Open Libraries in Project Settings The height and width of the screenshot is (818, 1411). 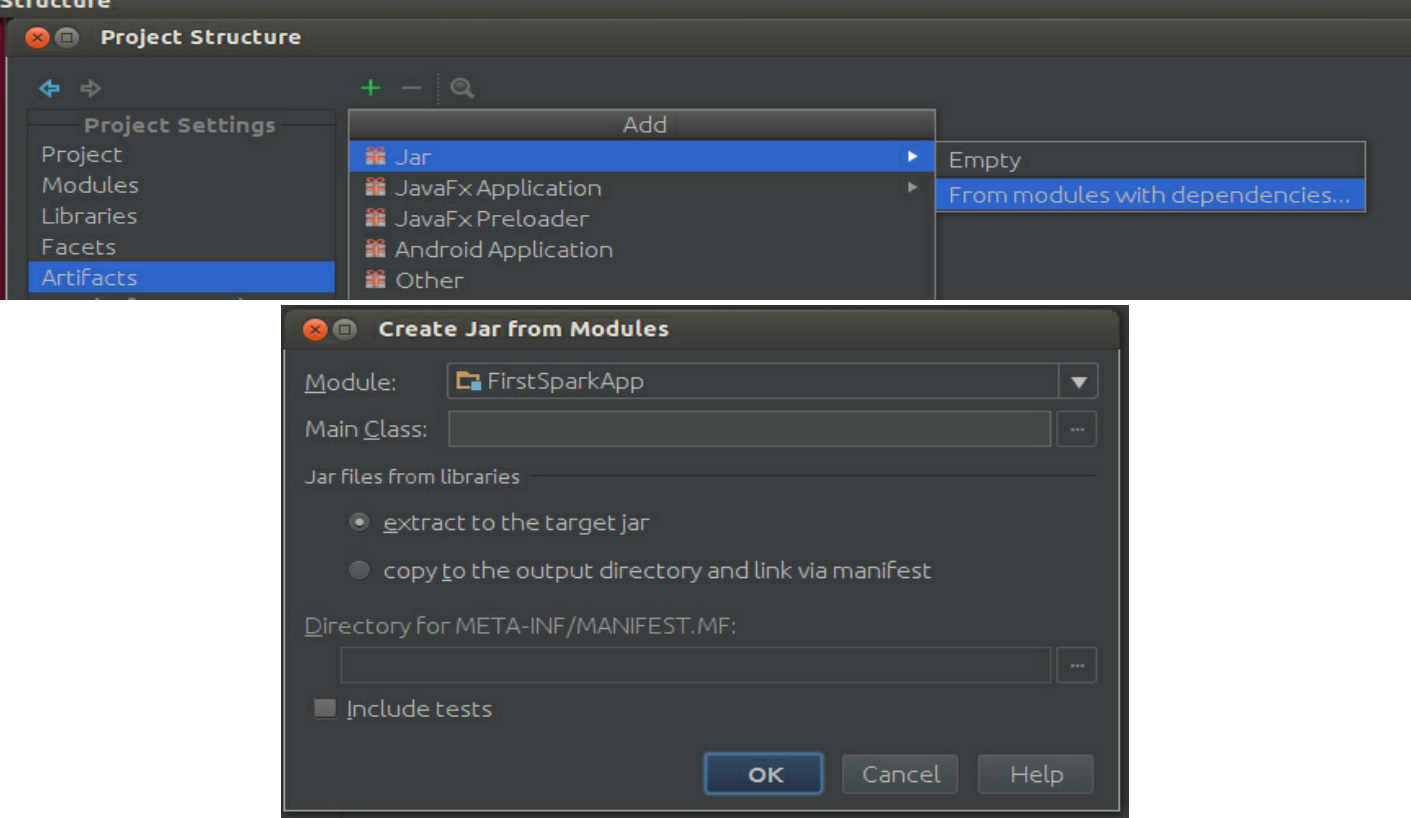(x=89, y=216)
